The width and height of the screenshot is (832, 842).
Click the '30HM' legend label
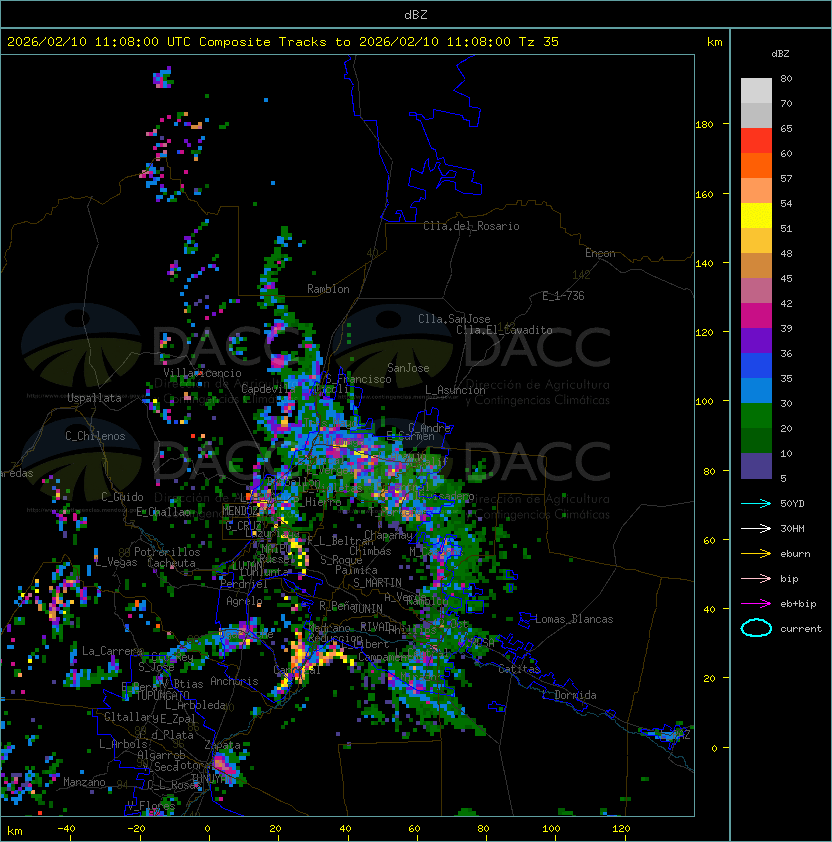coord(792,529)
